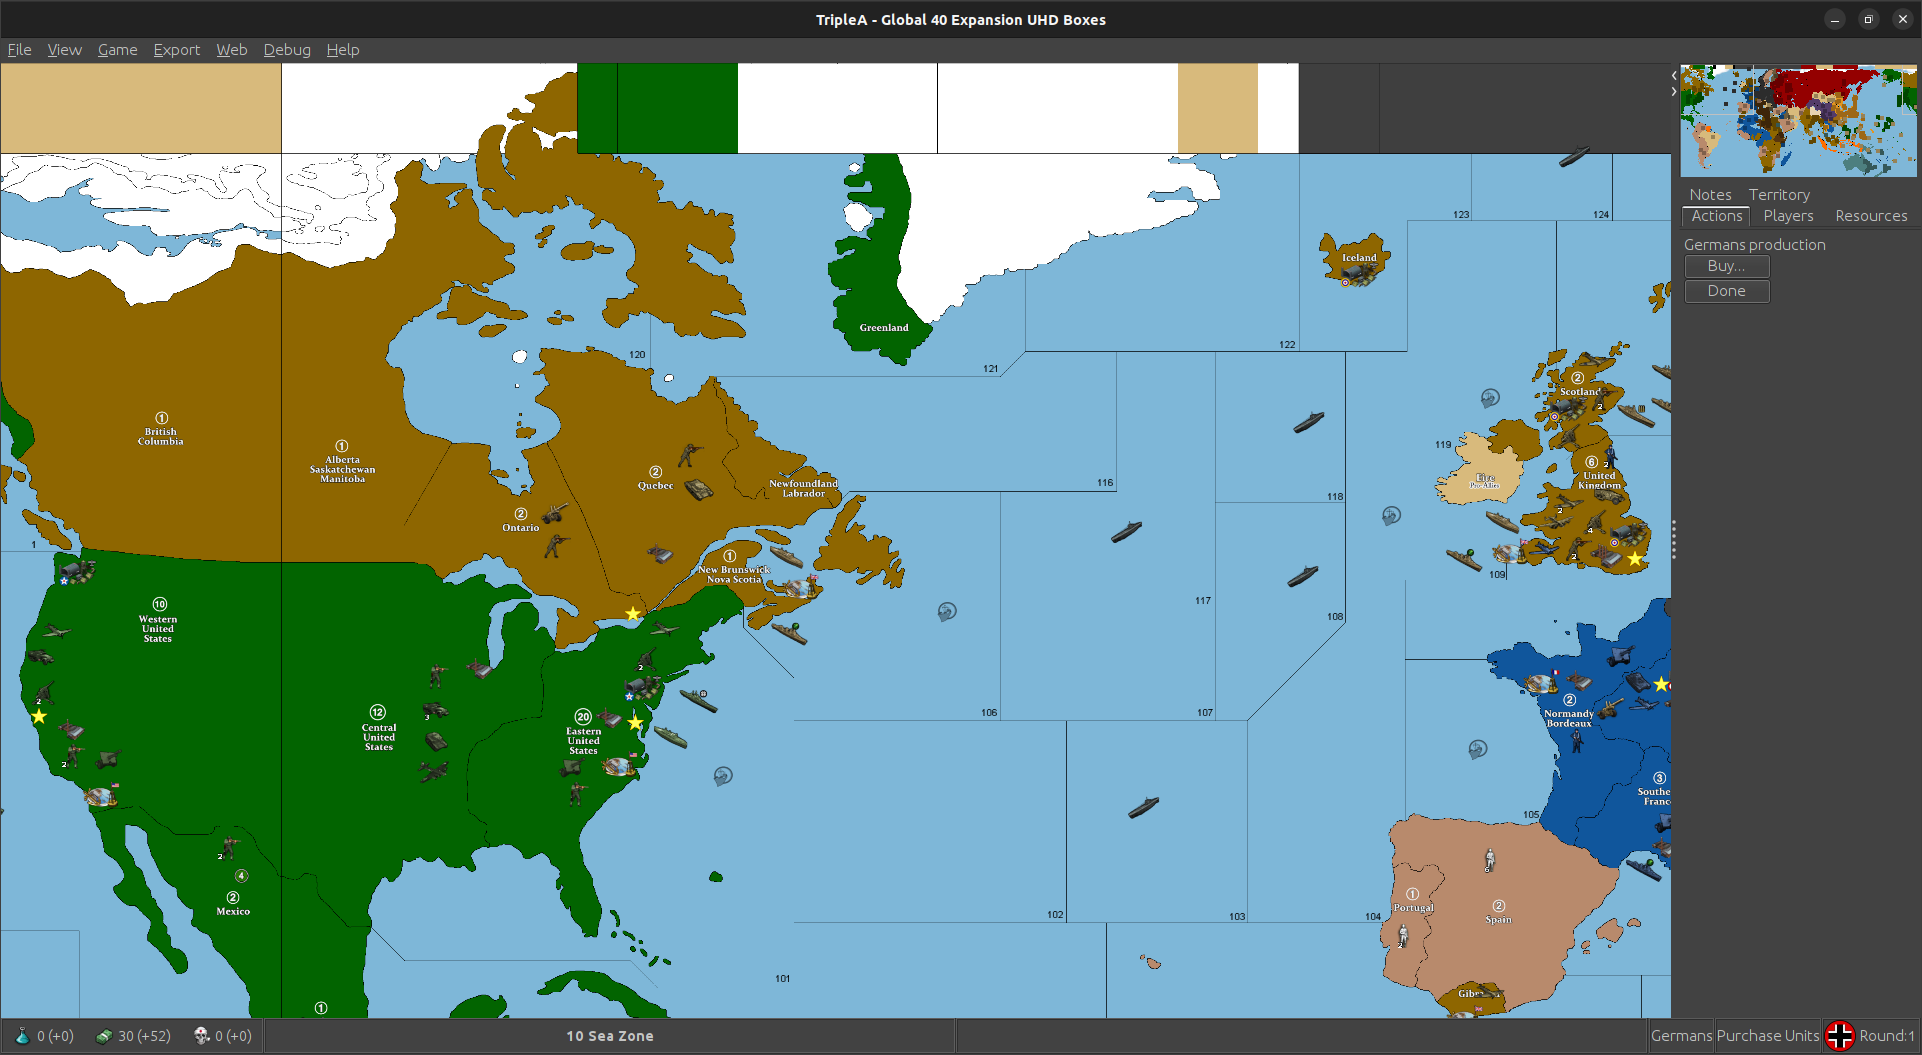Screen dimensions: 1922x1055
Task: Select the convoy marker in the Bay of Biscay
Action: click(x=1477, y=749)
